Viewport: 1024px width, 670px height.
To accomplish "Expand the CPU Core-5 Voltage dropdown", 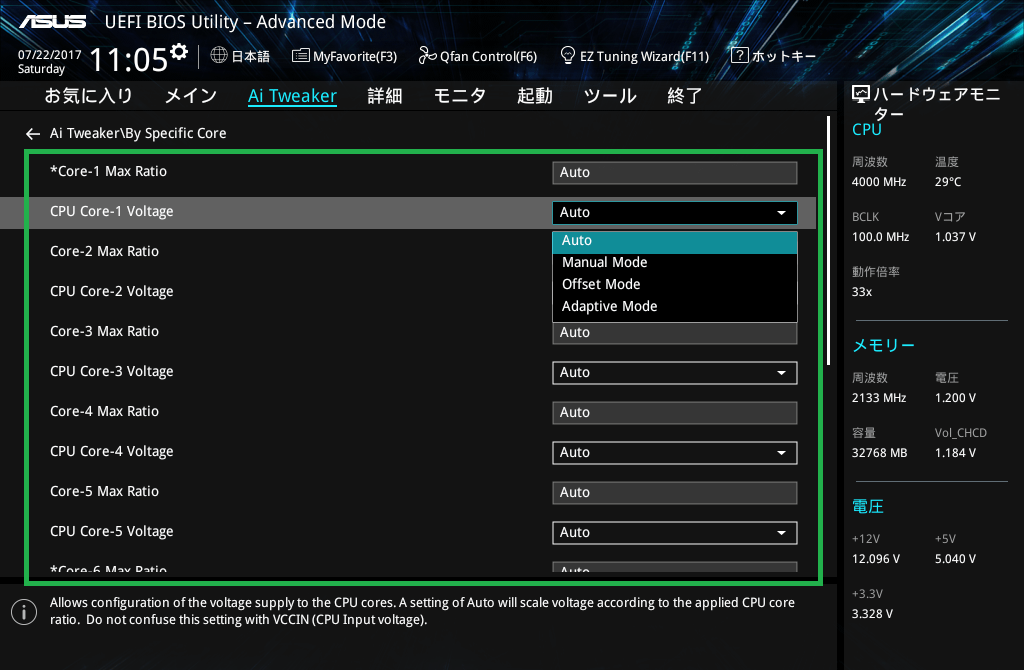I will tap(675, 533).
